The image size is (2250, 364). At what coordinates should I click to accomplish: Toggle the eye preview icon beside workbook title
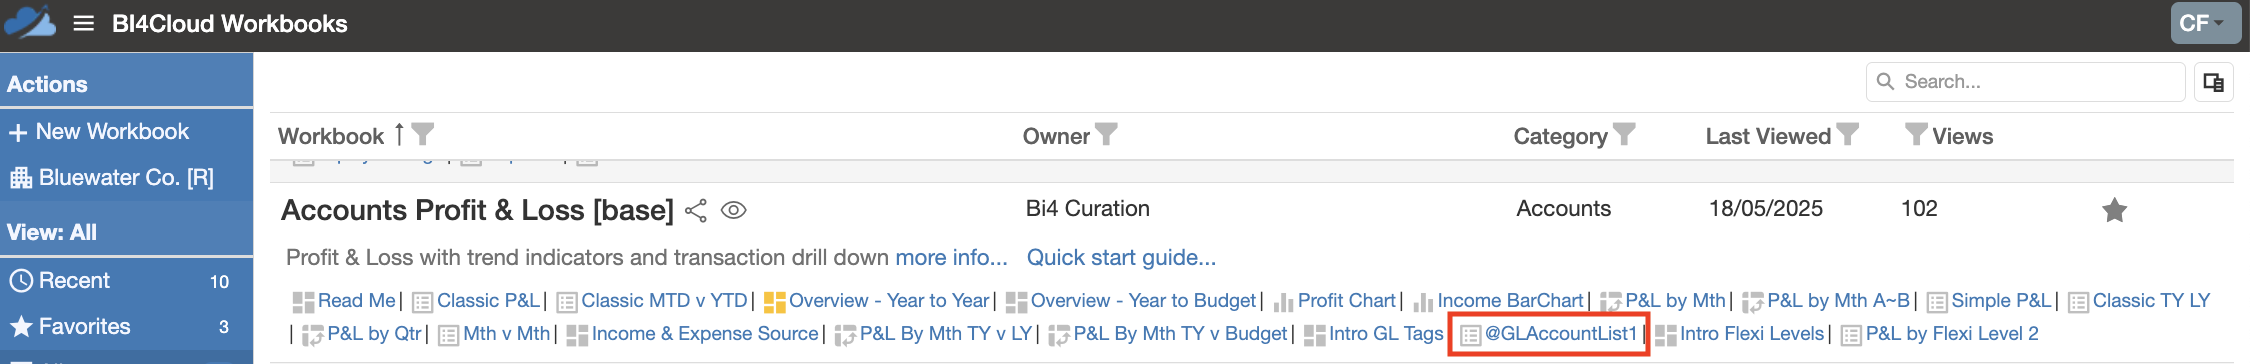734,211
